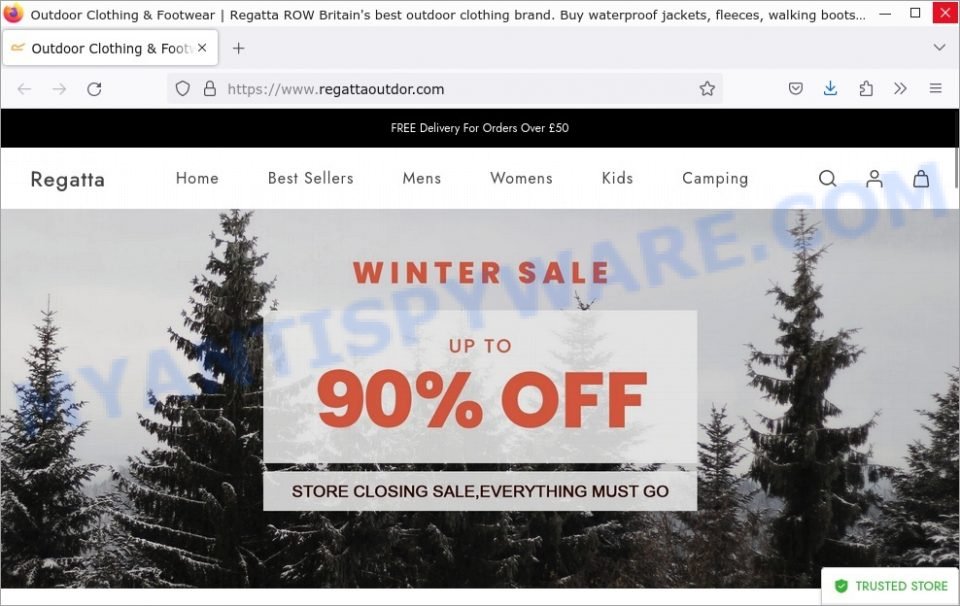Screen dimensions: 960x606
Task: Open the Firefox downloads arrow icon
Action: pos(830,89)
